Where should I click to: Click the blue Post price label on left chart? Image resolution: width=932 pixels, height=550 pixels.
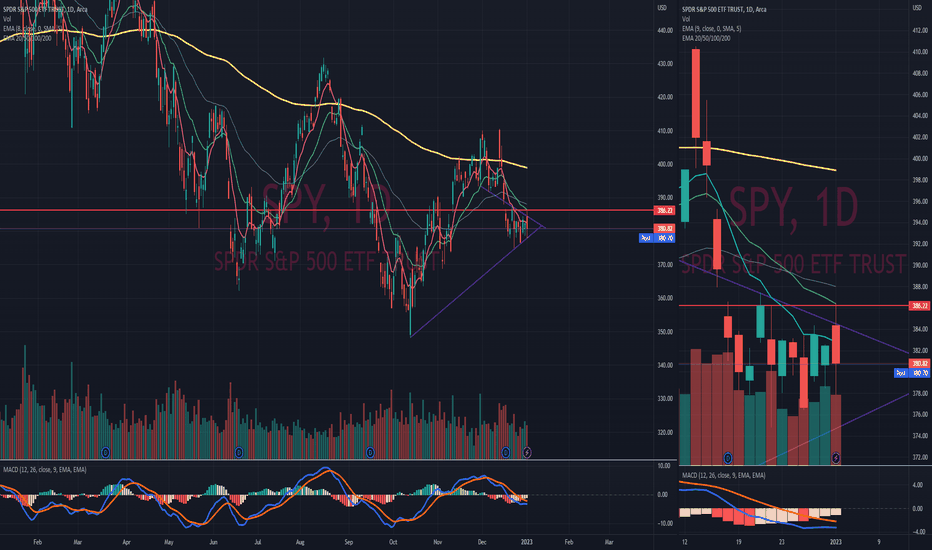(657, 238)
